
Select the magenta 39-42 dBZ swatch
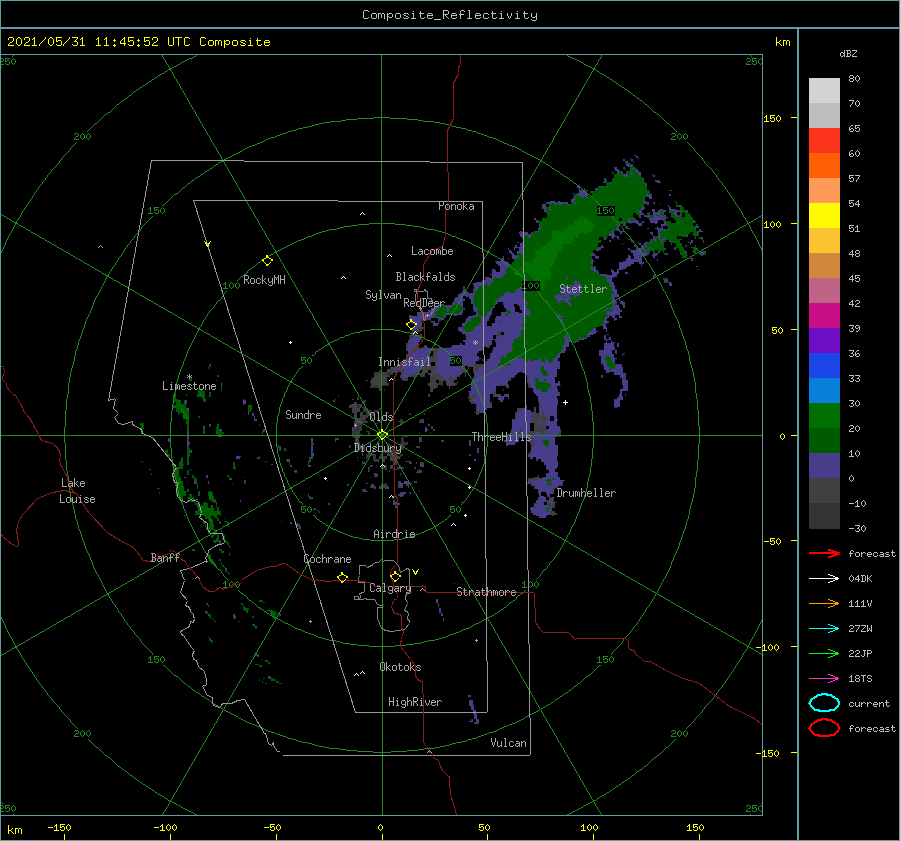coord(824,315)
